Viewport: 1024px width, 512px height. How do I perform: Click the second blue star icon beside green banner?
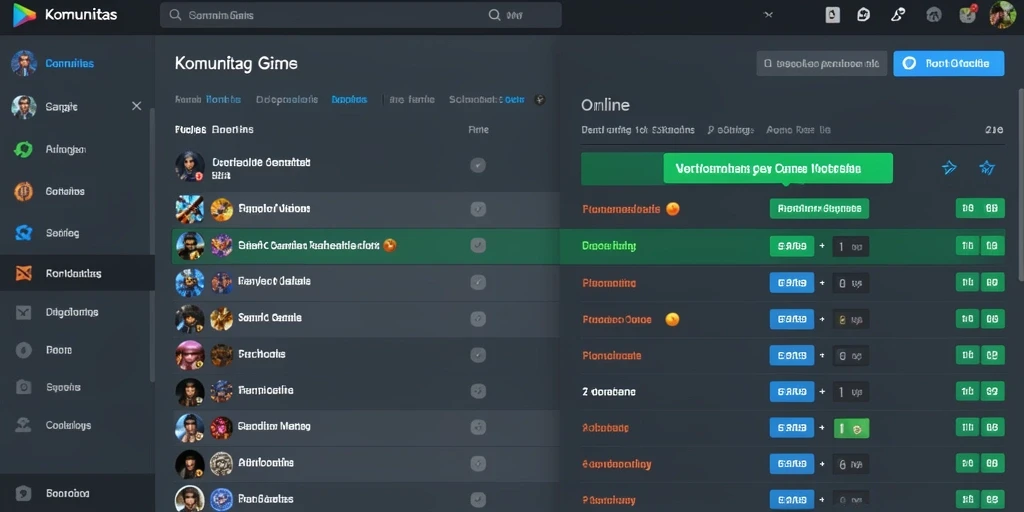987,168
